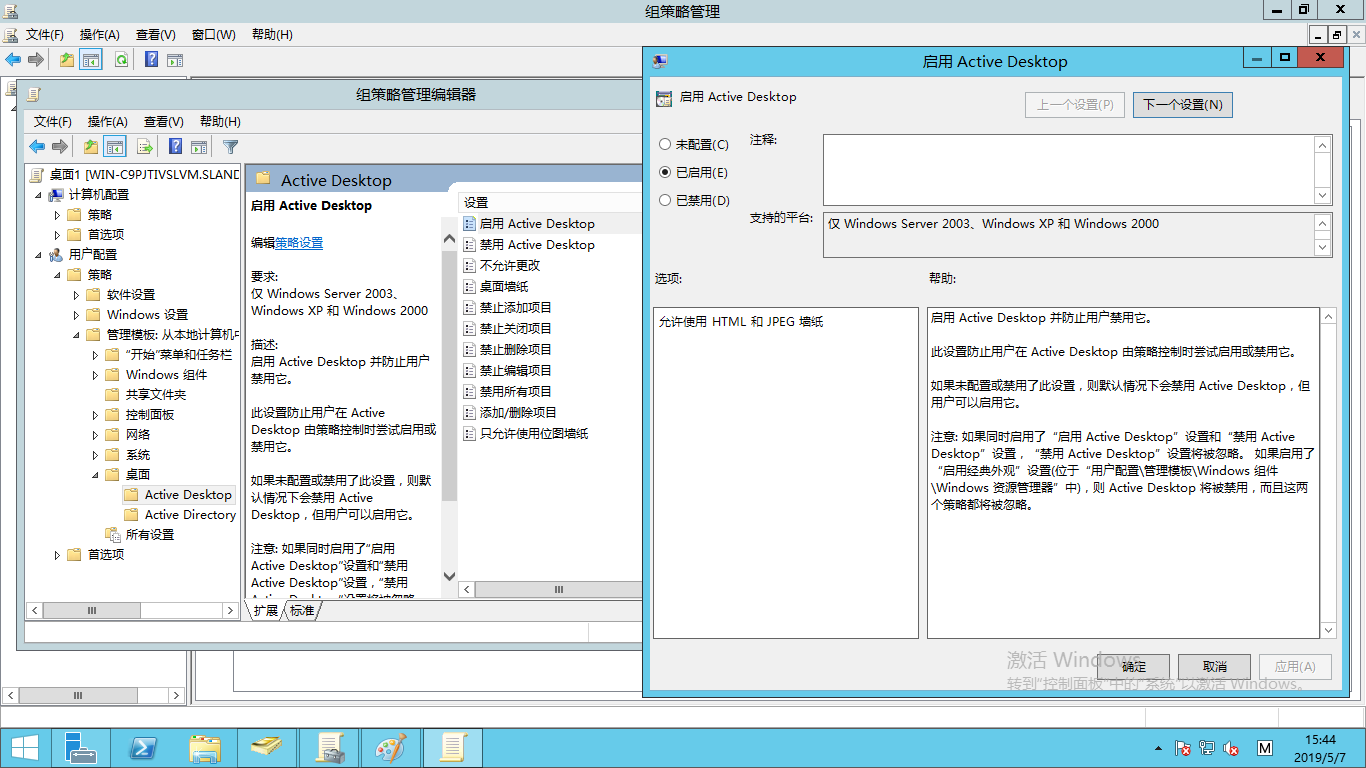The height and width of the screenshot is (768, 1366).
Task: Click 下一个设置(N) button
Action: (x=1182, y=105)
